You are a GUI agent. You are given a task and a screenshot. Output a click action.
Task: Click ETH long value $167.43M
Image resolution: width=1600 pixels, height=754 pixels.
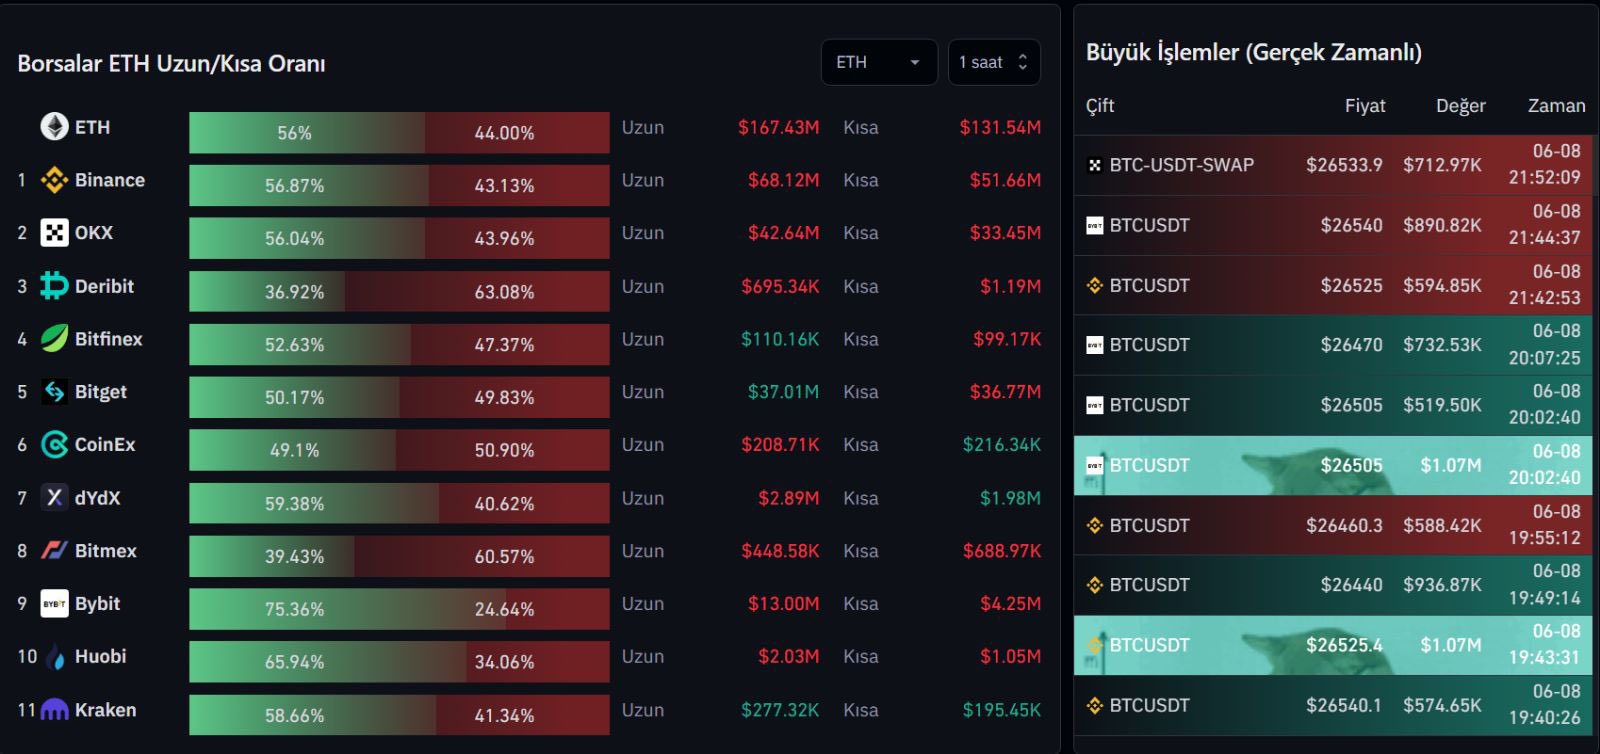pyautogui.click(x=778, y=127)
